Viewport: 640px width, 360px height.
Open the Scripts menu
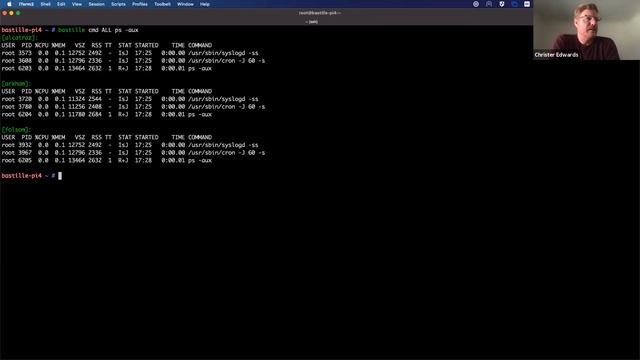pos(118,4)
